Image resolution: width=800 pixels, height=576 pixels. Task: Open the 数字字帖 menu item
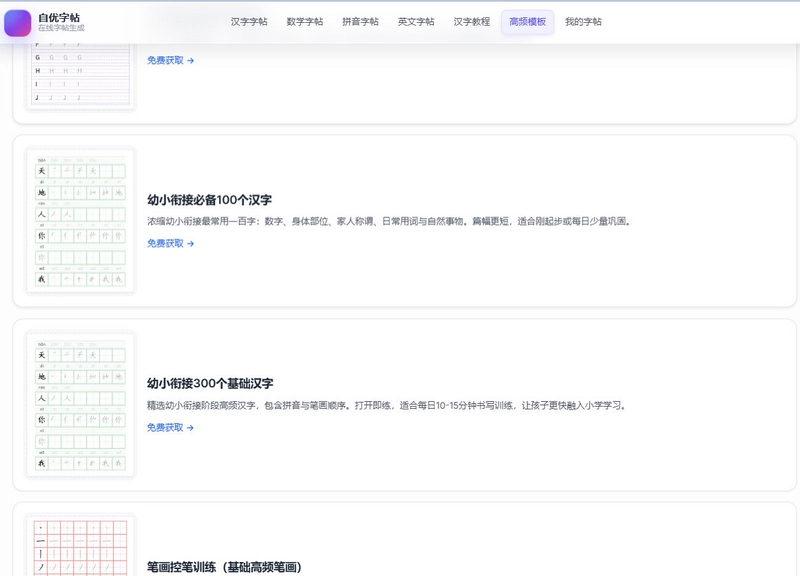(305, 22)
